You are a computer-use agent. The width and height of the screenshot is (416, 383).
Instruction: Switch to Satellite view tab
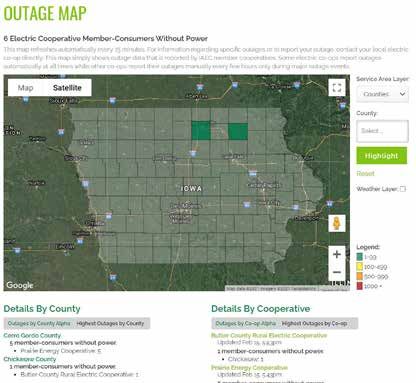[x=67, y=88]
